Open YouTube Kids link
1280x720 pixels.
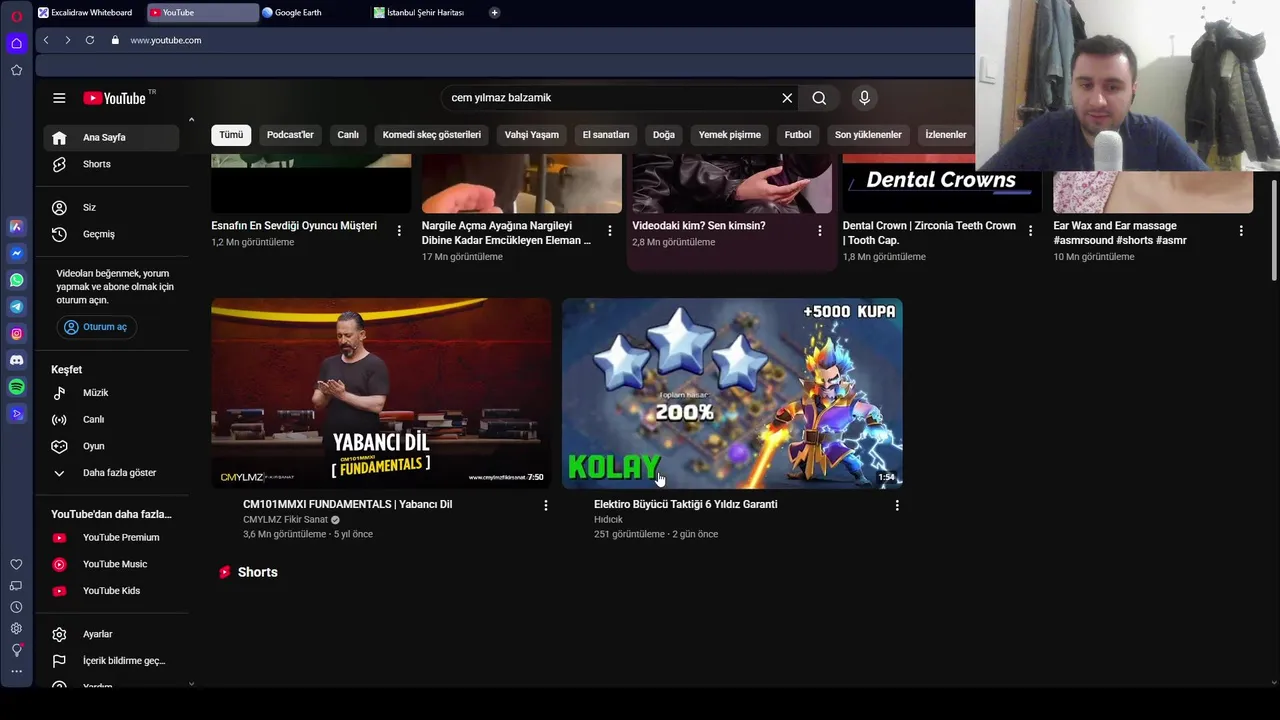111,591
